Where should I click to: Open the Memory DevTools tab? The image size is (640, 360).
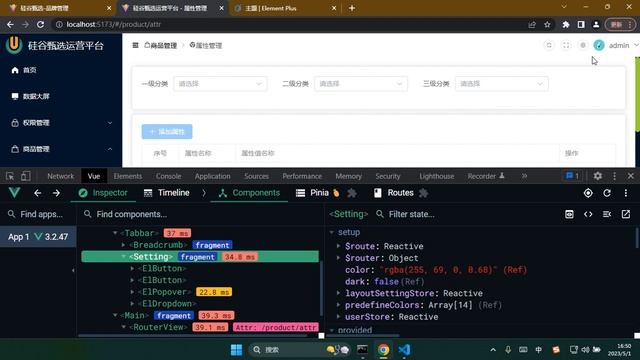348,176
